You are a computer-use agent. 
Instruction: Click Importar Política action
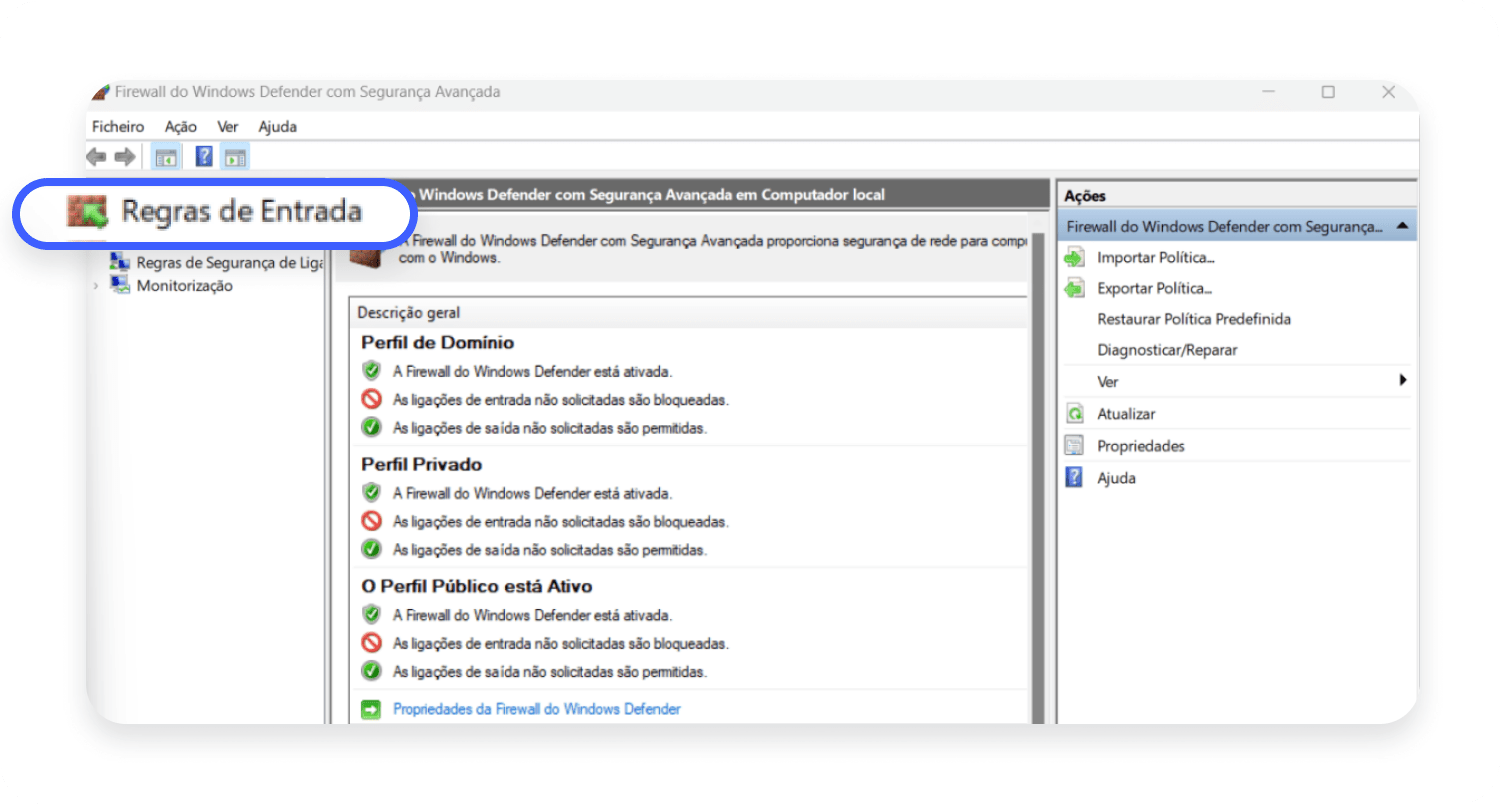pos(1156,258)
